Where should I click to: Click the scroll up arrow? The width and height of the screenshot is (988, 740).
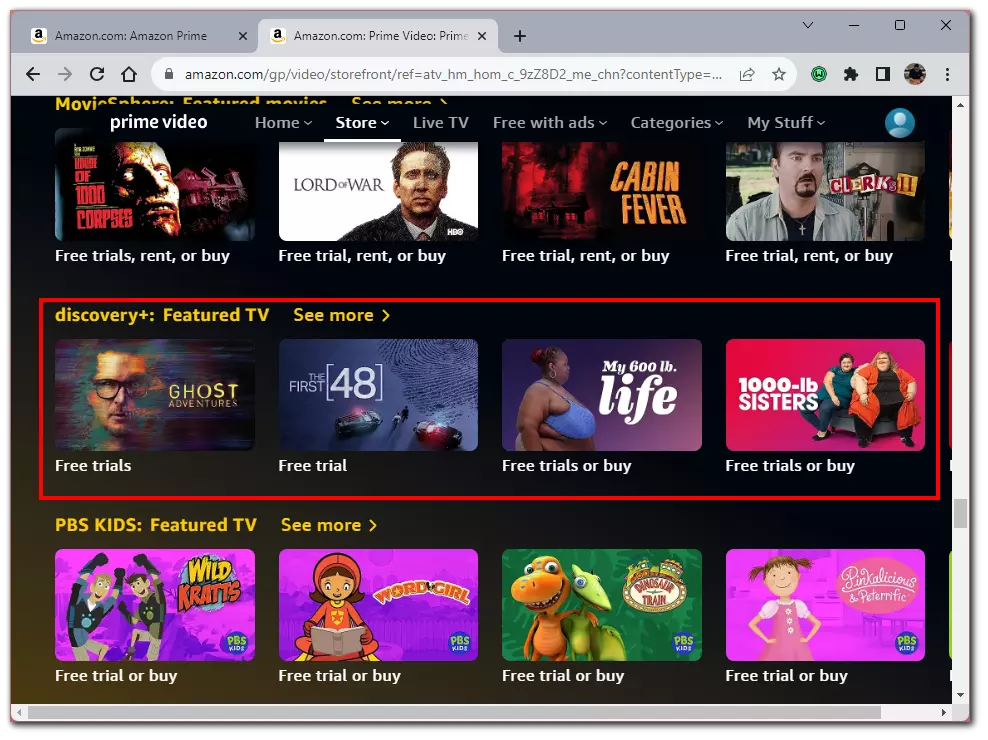[x=960, y=105]
